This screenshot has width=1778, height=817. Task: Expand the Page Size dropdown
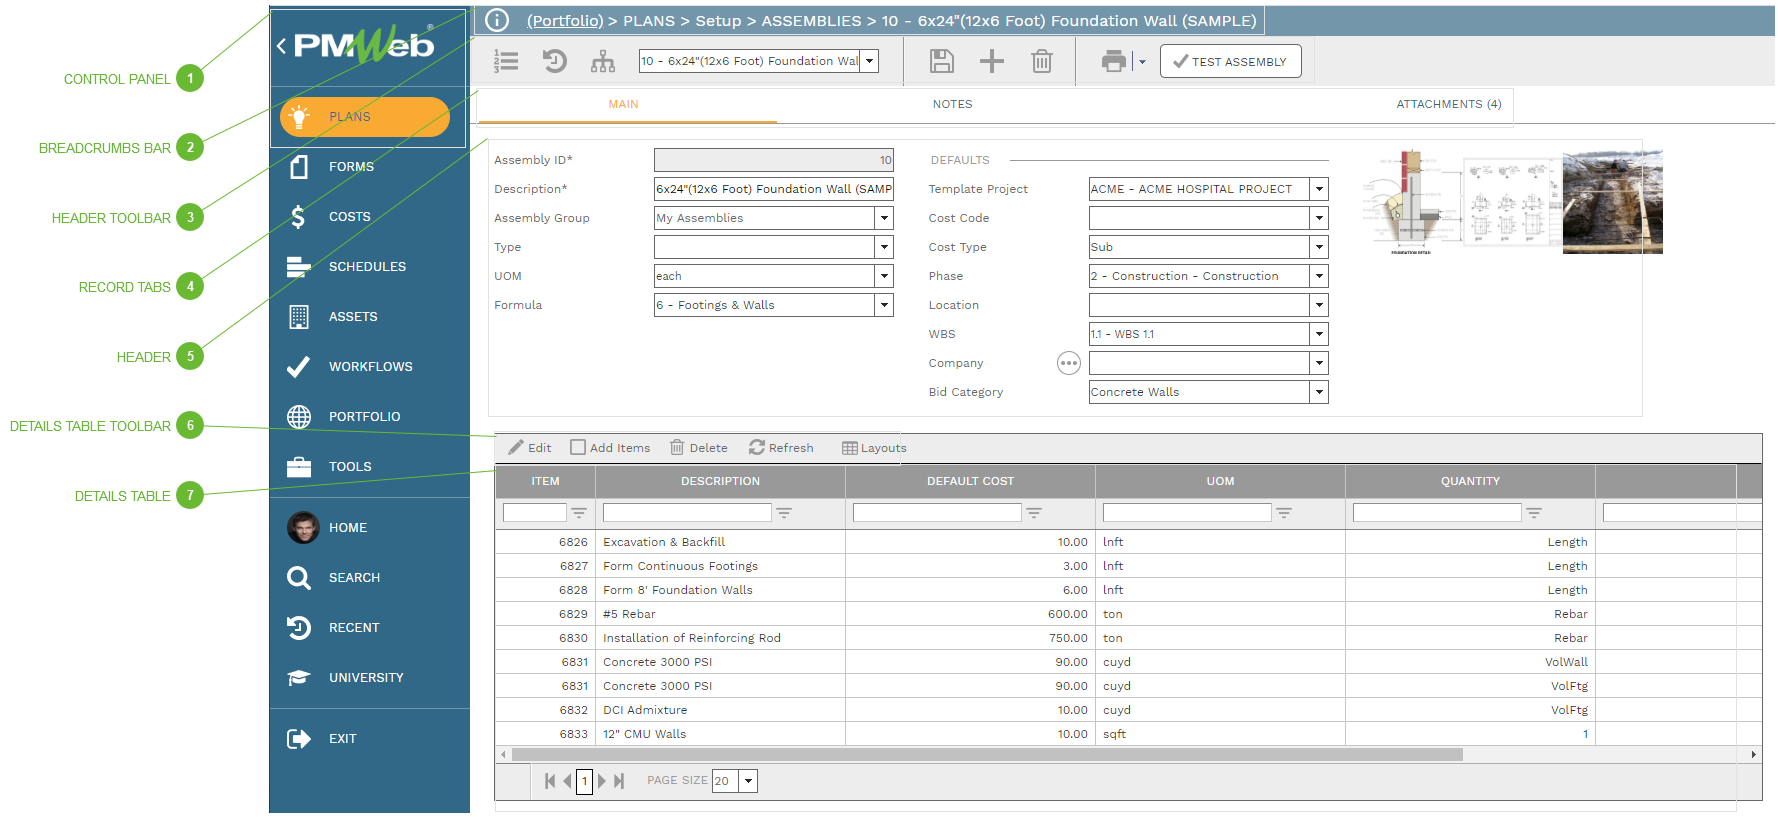click(748, 781)
